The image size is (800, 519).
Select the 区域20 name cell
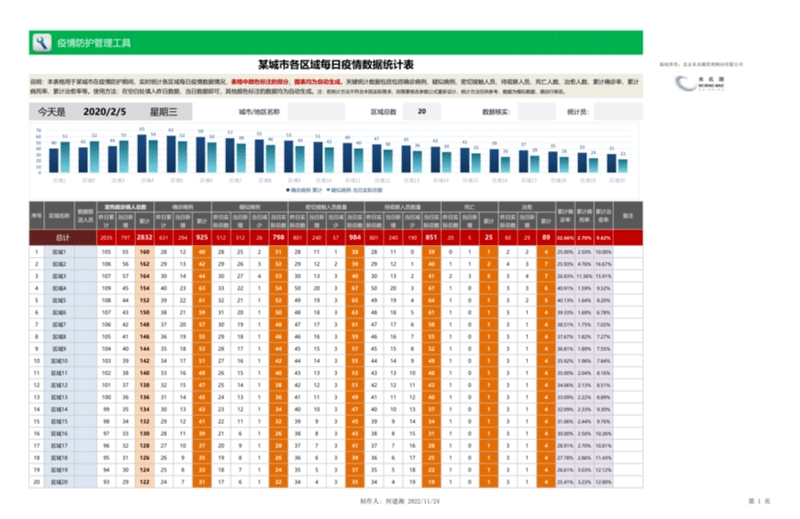(61, 481)
